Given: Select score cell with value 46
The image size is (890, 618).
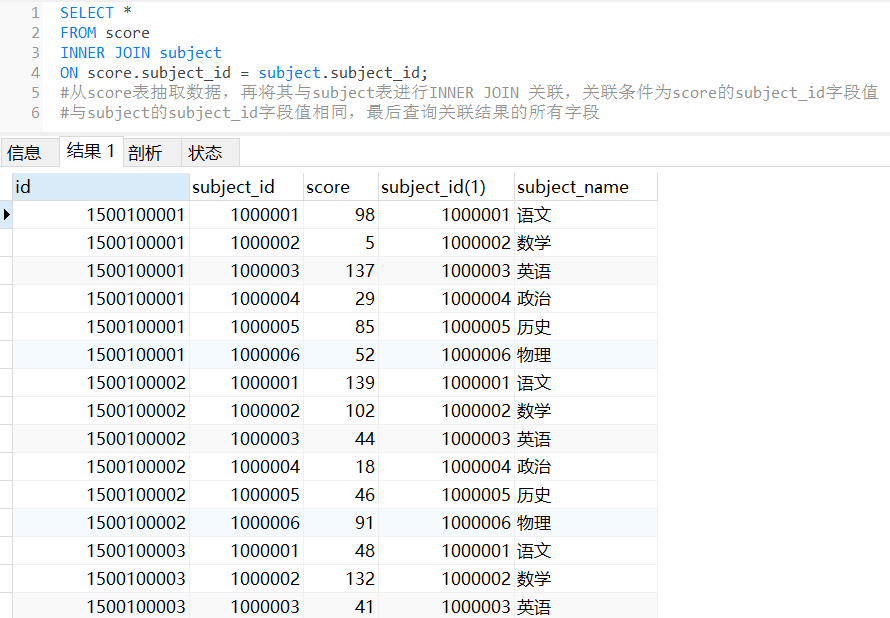Looking at the screenshot, I should (x=341, y=495).
